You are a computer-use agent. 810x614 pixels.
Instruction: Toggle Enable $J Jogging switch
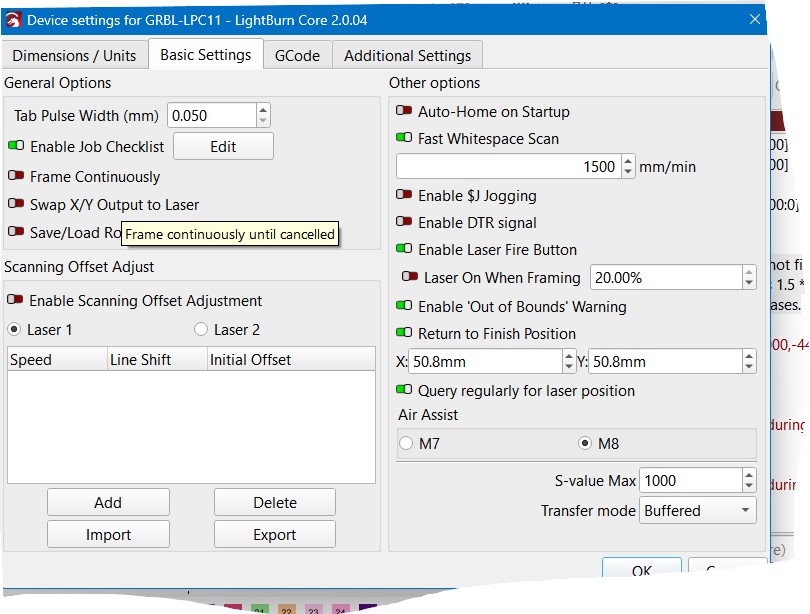pyautogui.click(x=404, y=195)
